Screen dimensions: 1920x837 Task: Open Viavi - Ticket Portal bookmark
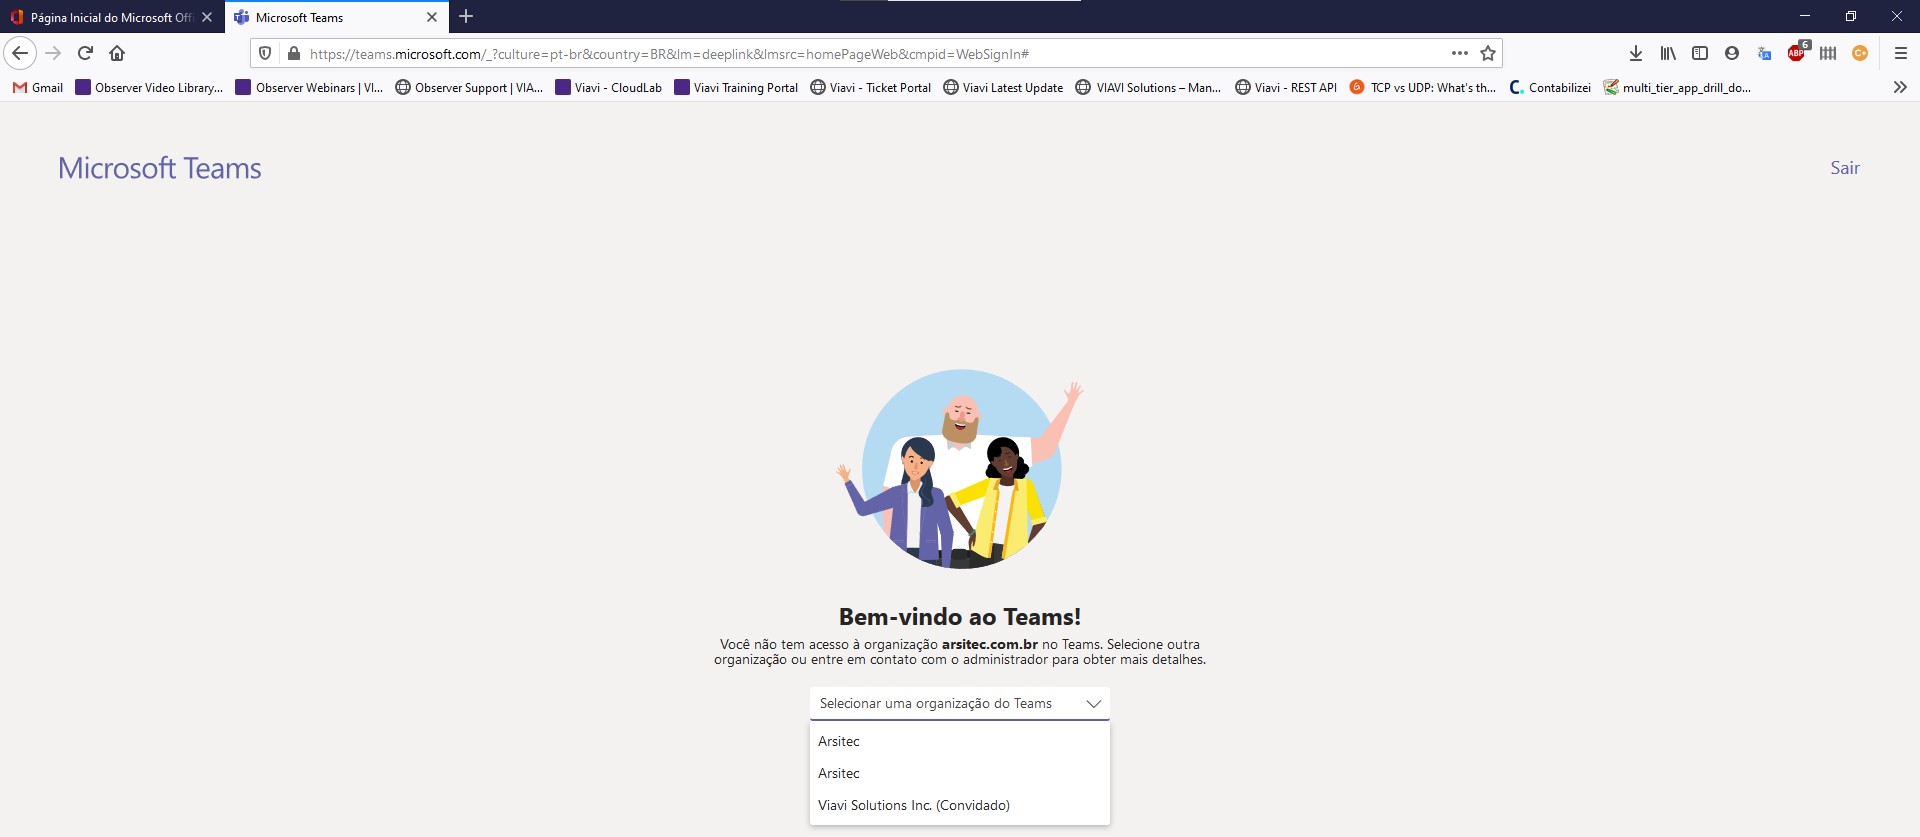point(871,87)
